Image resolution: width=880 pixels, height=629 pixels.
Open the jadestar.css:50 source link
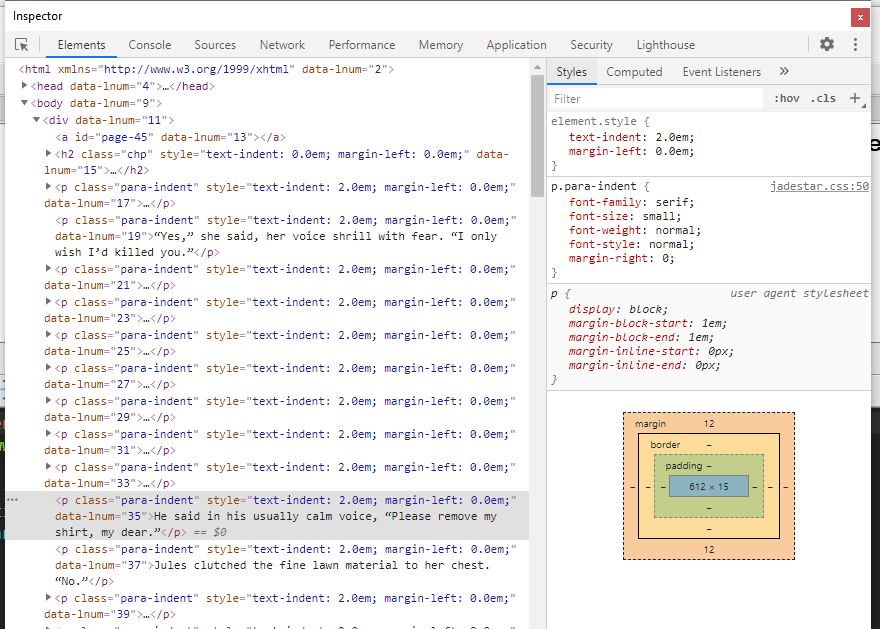coord(818,186)
